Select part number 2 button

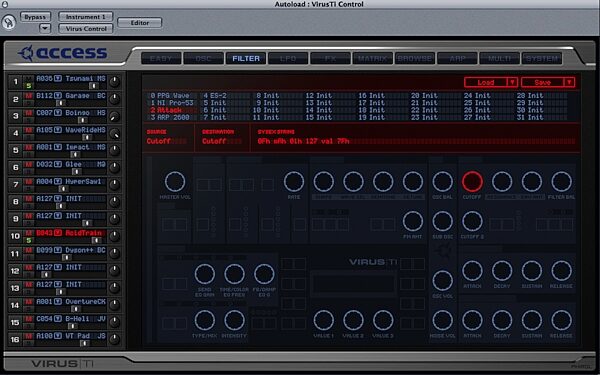click(15, 99)
